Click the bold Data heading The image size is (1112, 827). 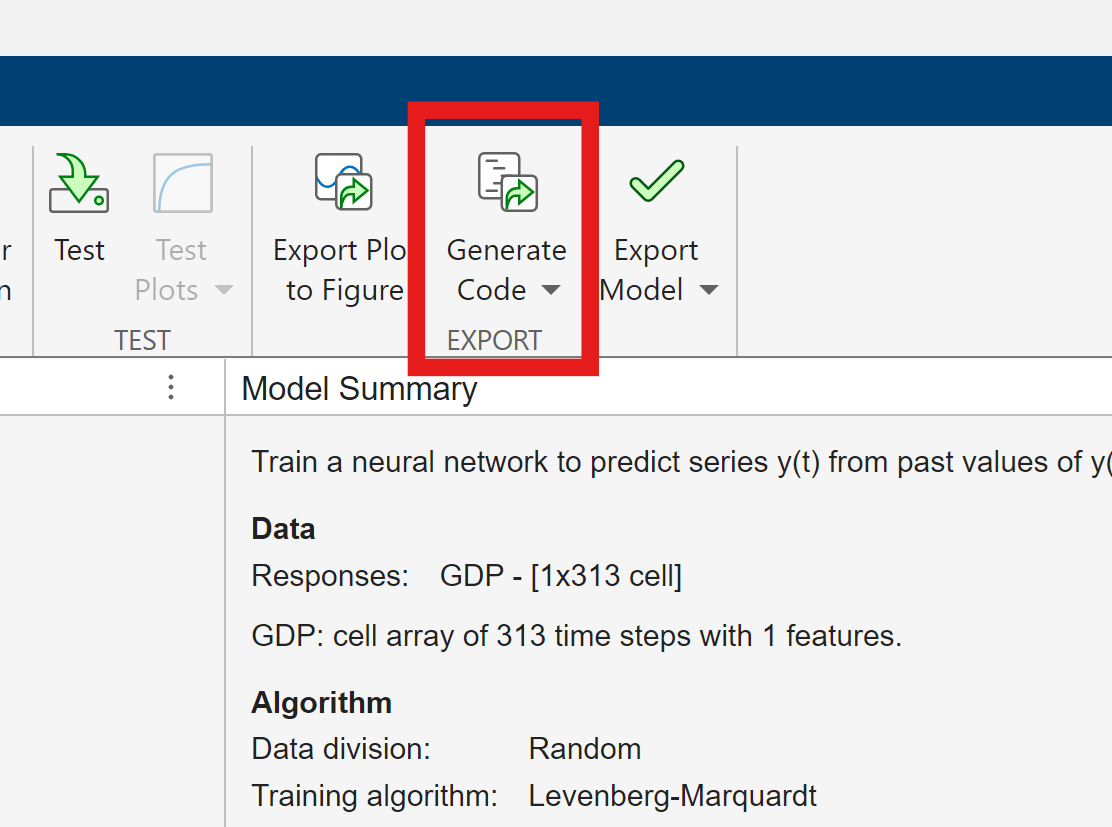tap(283, 529)
